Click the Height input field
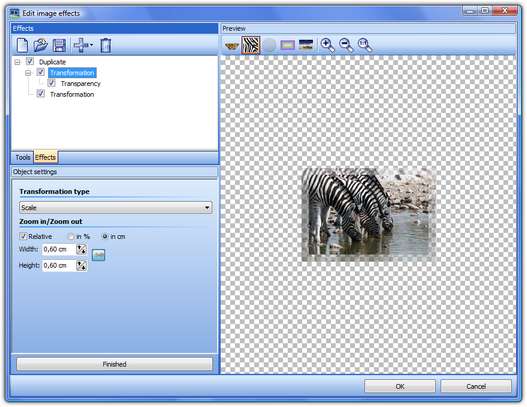 tap(59, 266)
